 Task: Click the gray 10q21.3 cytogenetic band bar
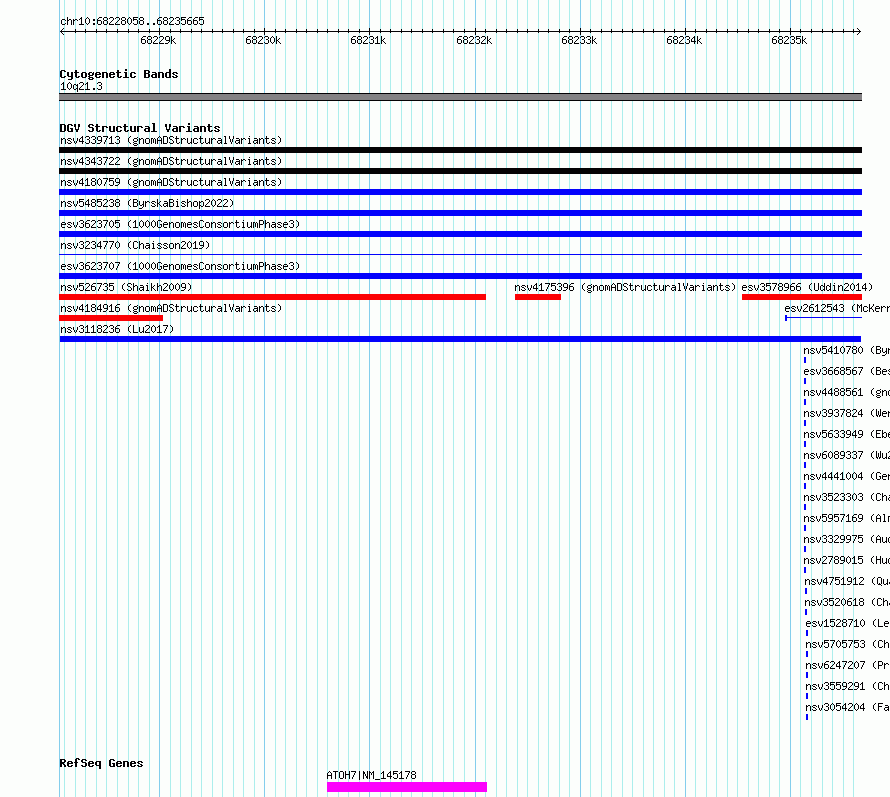tap(460, 97)
